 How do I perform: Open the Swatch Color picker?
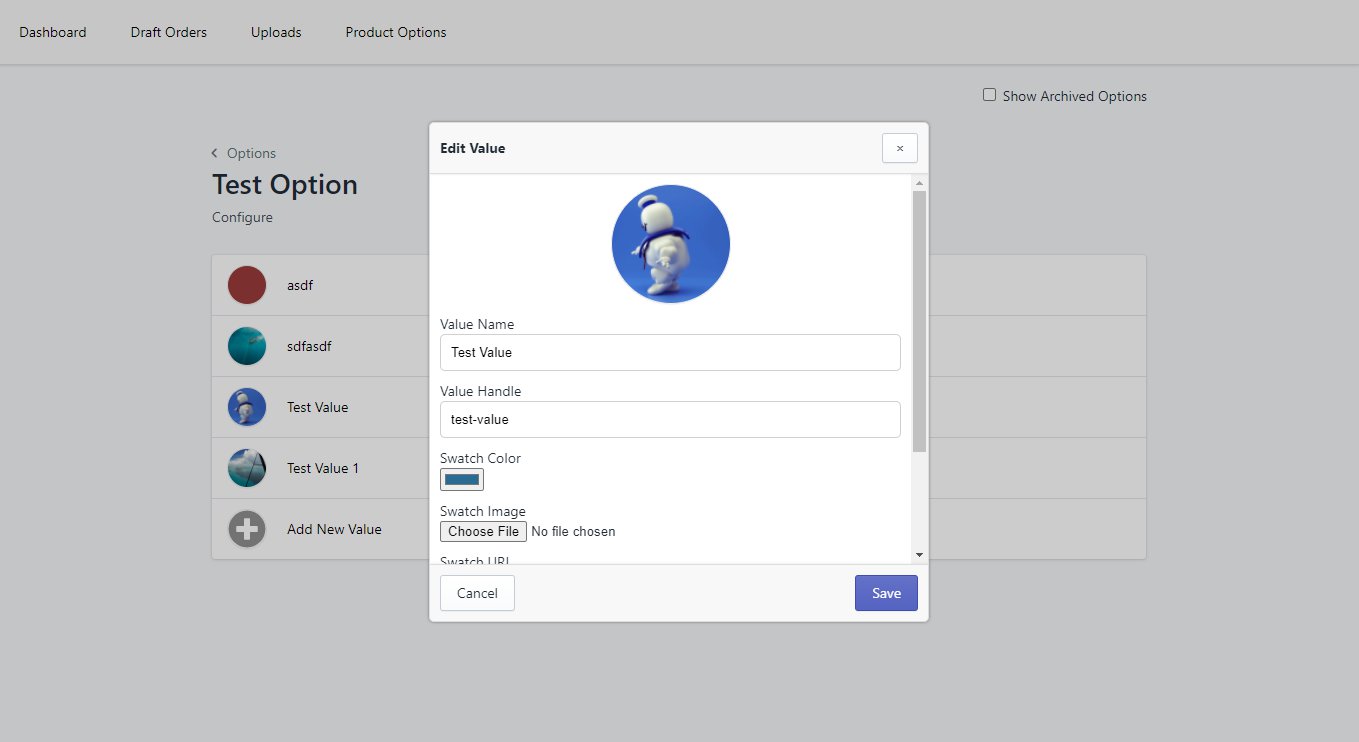[462, 480]
